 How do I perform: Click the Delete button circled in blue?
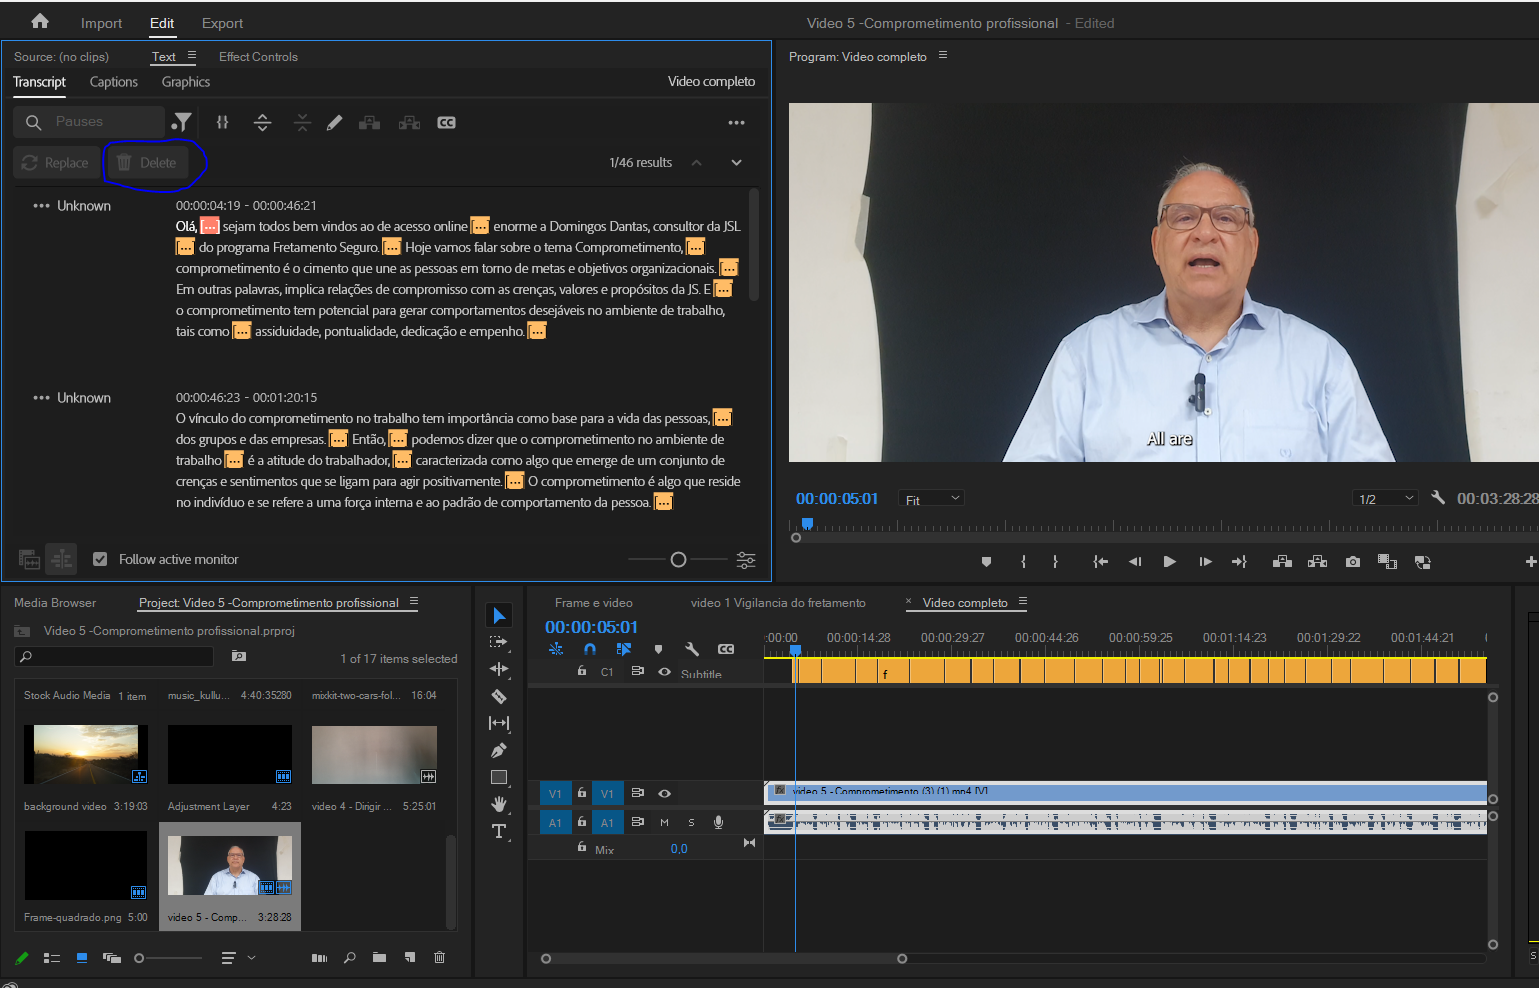tap(147, 162)
